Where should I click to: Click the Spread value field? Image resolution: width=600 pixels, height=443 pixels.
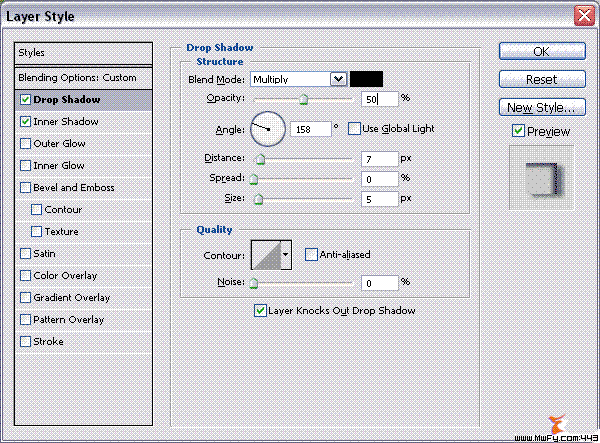pyautogui.click(x=380, y=179)
